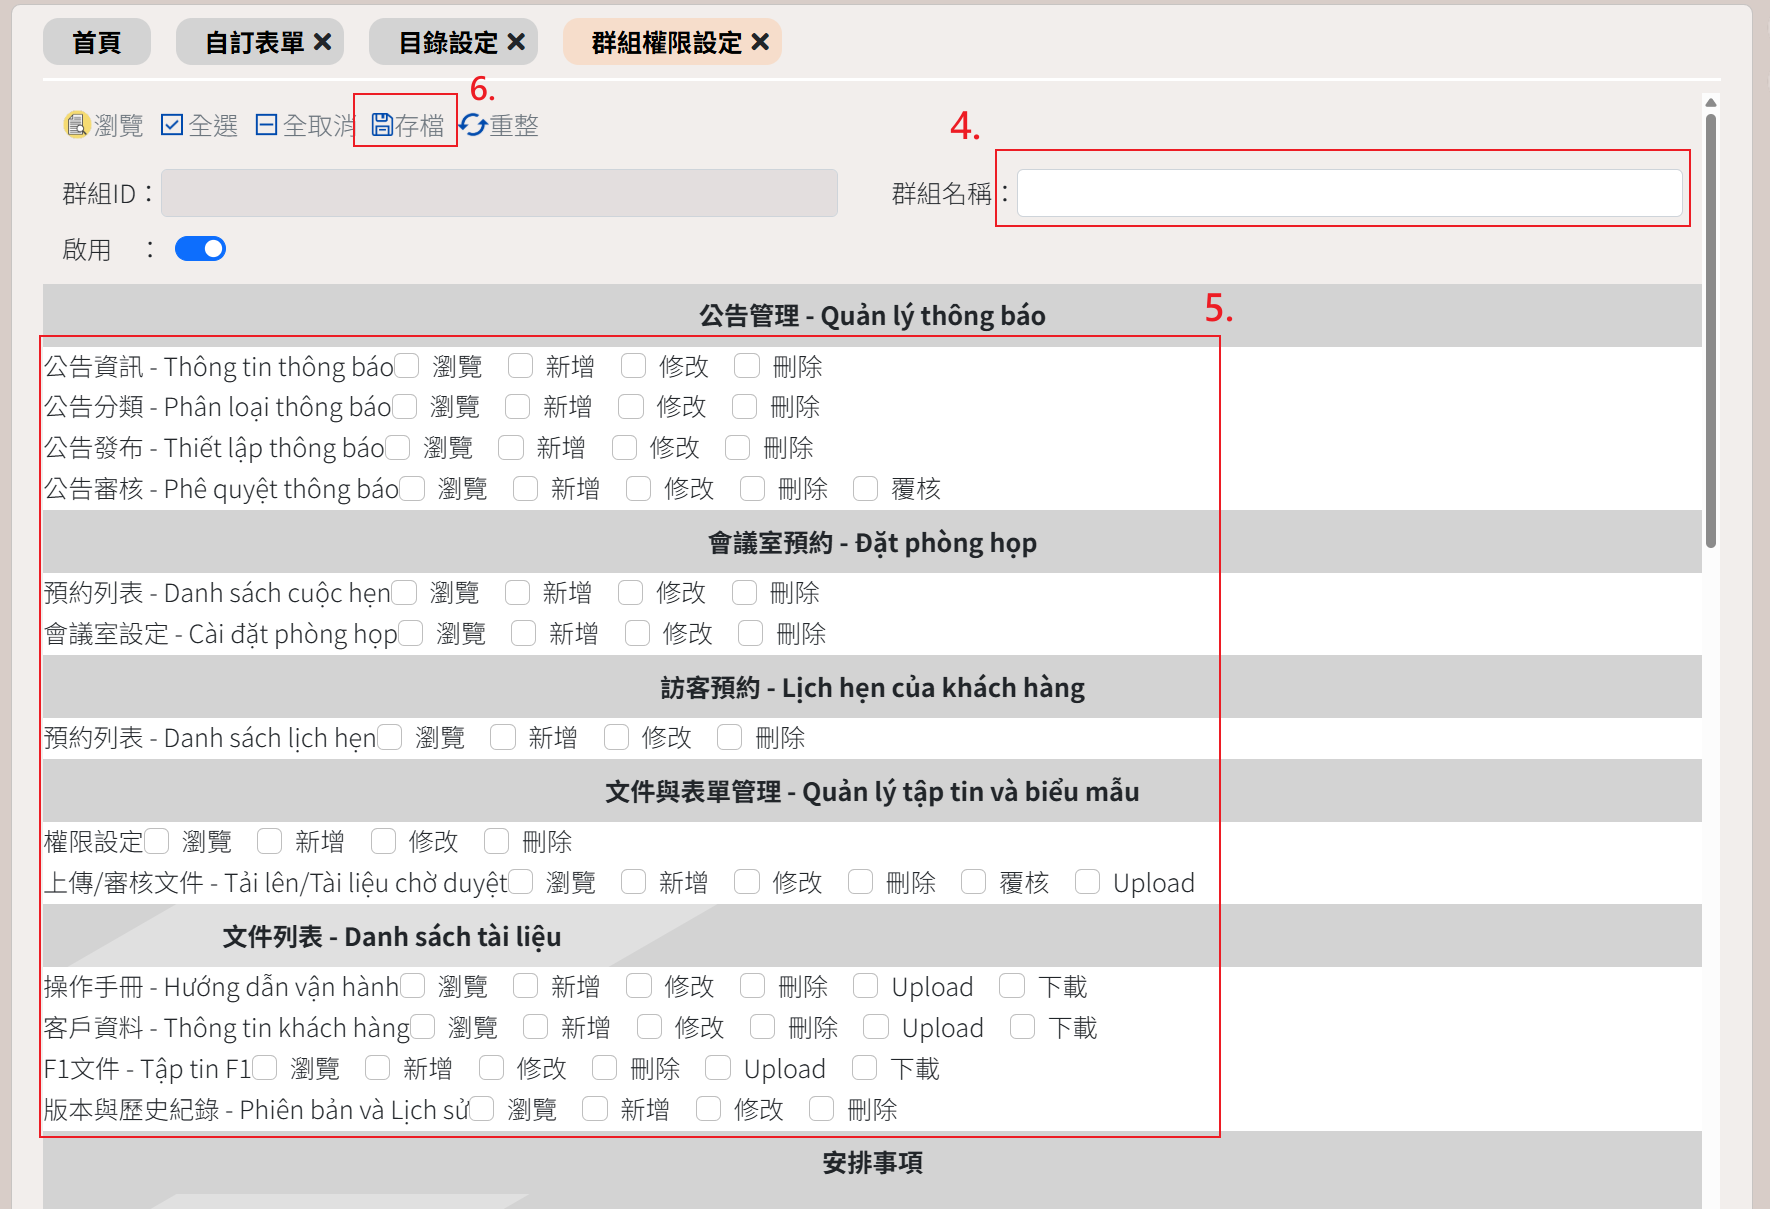Close the 自訂表單 tab with its X
This screenshot has height=1209, width=1770.
point(322,42)
